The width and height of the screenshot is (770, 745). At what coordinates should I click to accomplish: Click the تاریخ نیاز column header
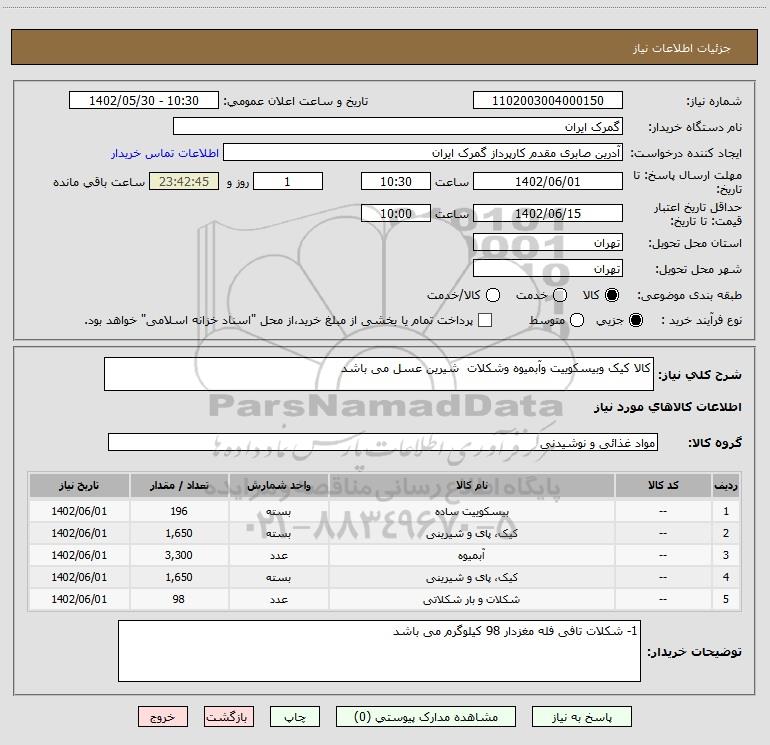[79, 485]
